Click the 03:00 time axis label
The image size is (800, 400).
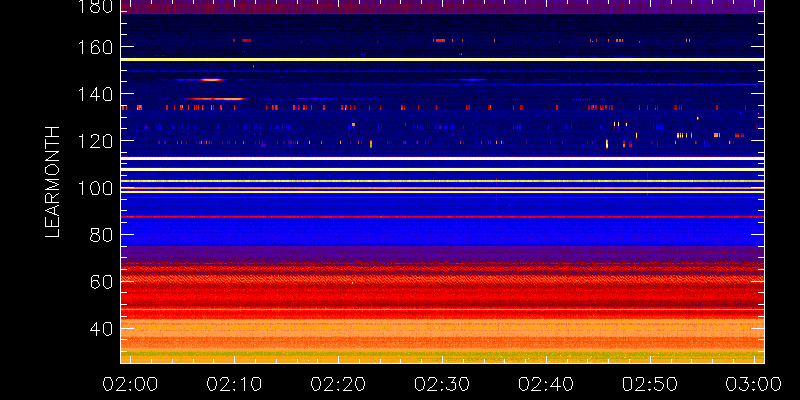tap(754, 384)
